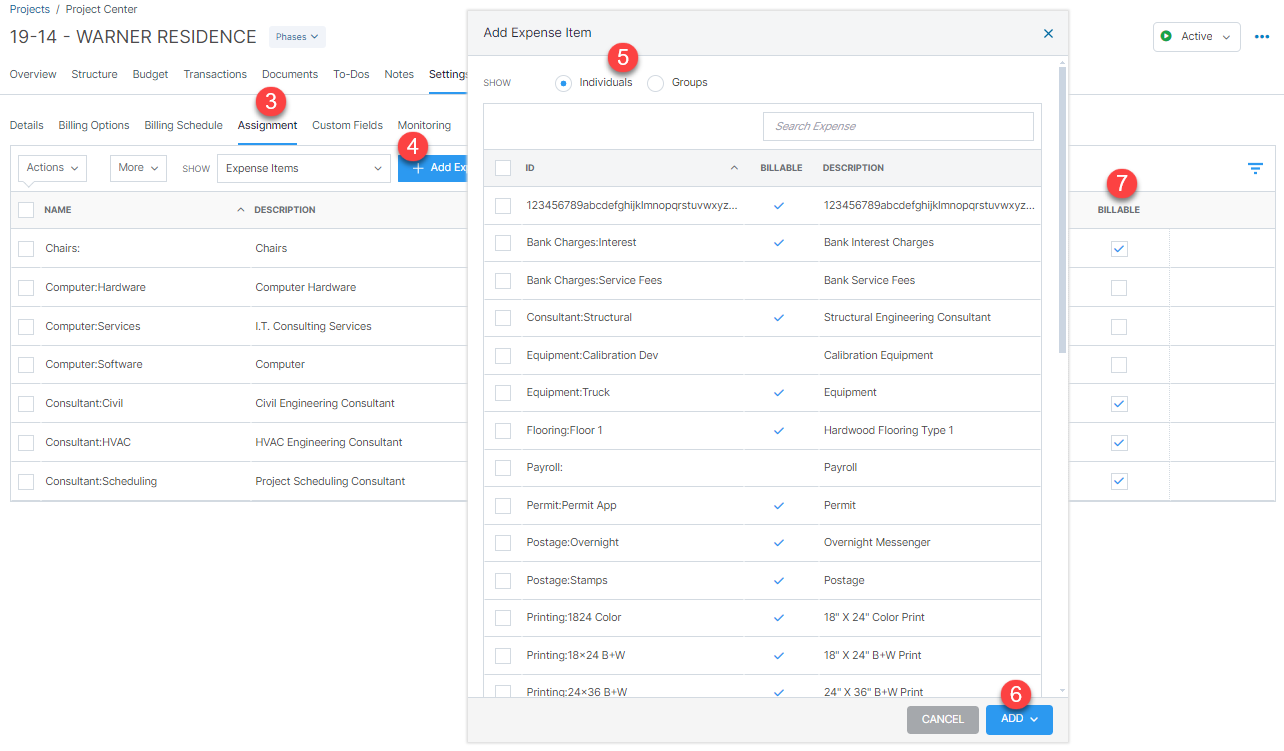Check the Printing:1824 Color row checkbox

pyautogui.click(x=503, y=618)
